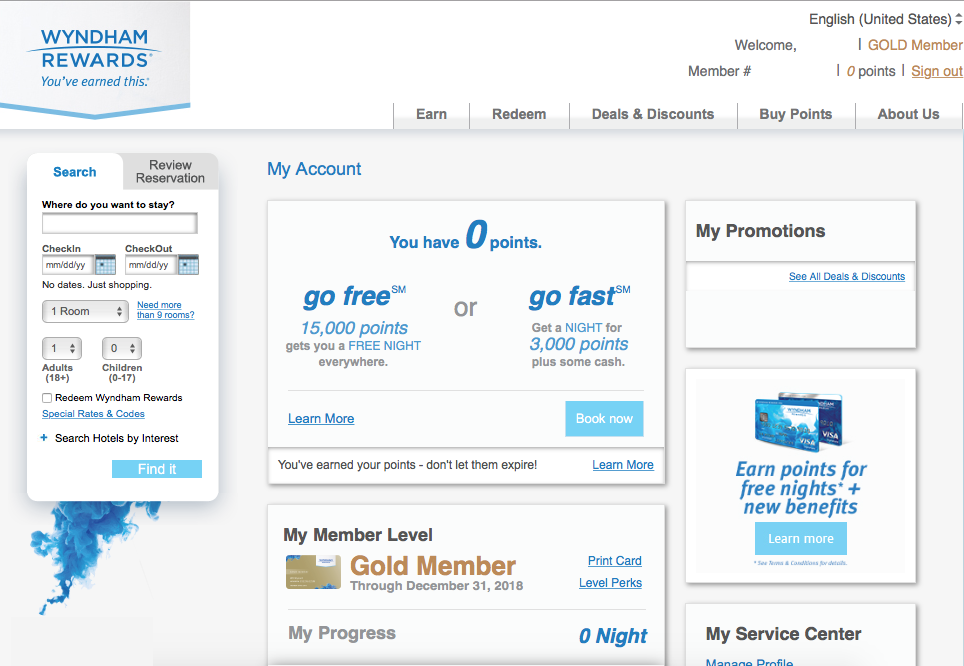The width and height of the screenshot is (964, 666).
Task: Open the Earn menu
Action: point(431,114)
